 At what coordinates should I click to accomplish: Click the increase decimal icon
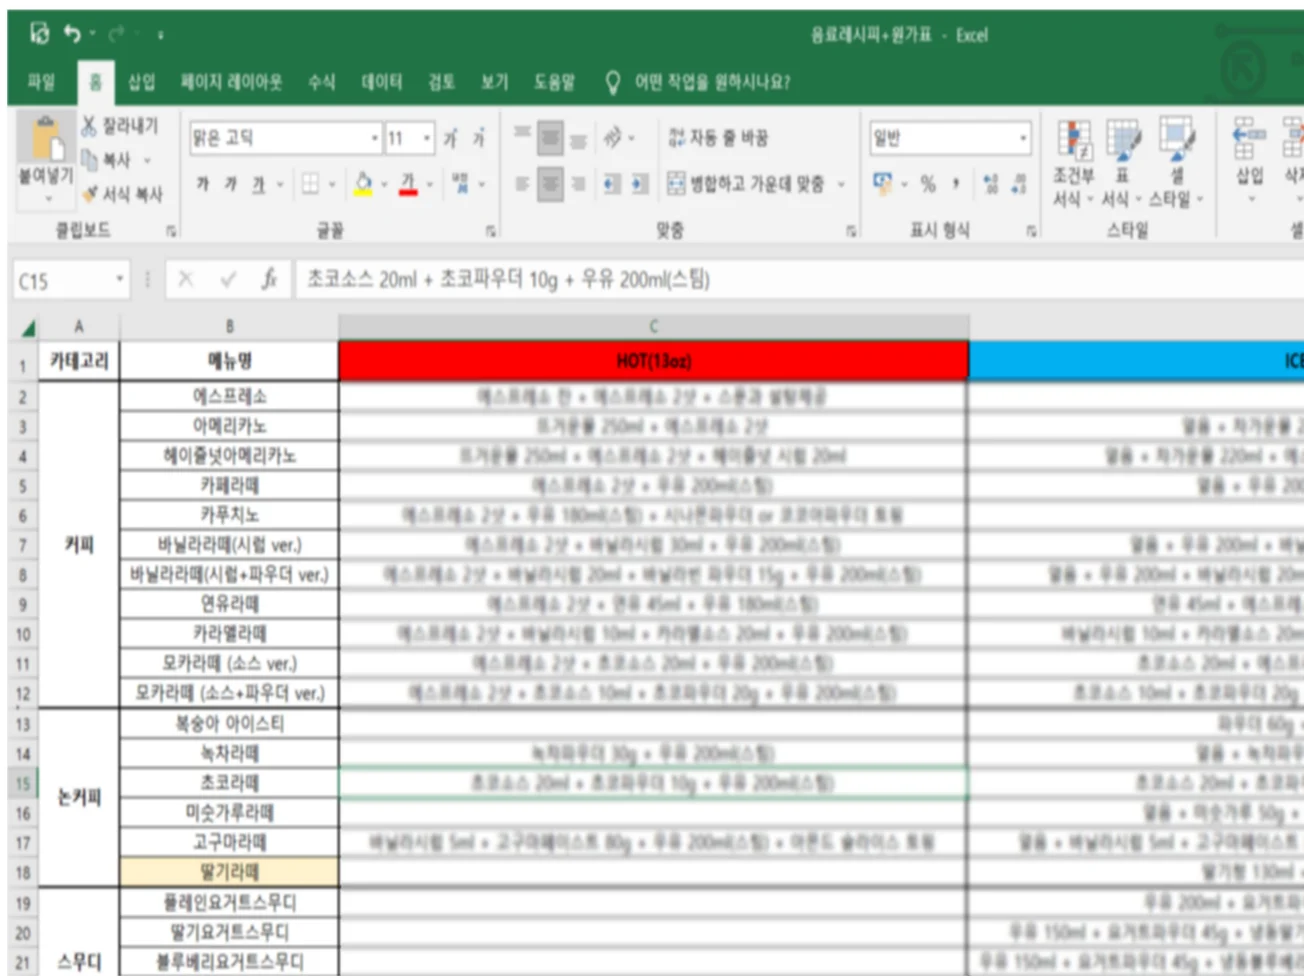[x=991, y=184]
